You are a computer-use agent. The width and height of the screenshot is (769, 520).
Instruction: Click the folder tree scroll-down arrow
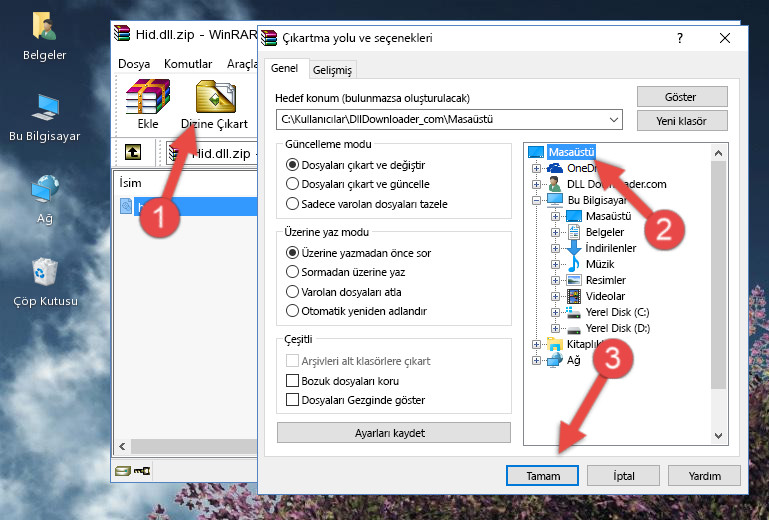[718, 436]
